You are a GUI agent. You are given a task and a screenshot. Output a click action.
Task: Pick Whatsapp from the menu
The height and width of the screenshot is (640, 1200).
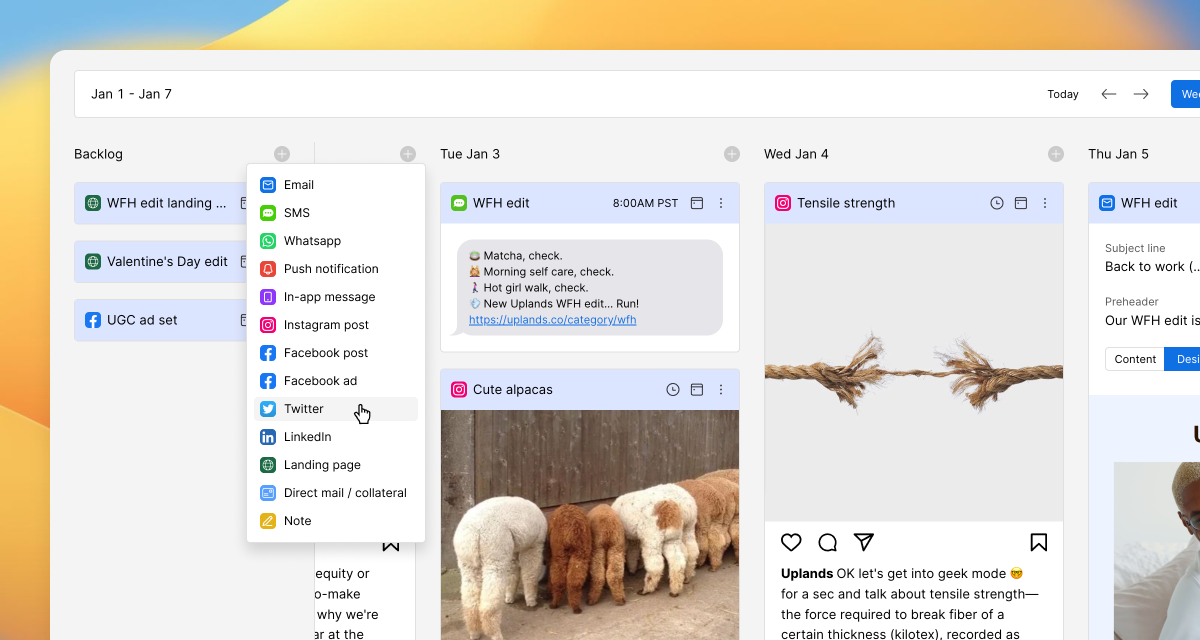[336, 241]
